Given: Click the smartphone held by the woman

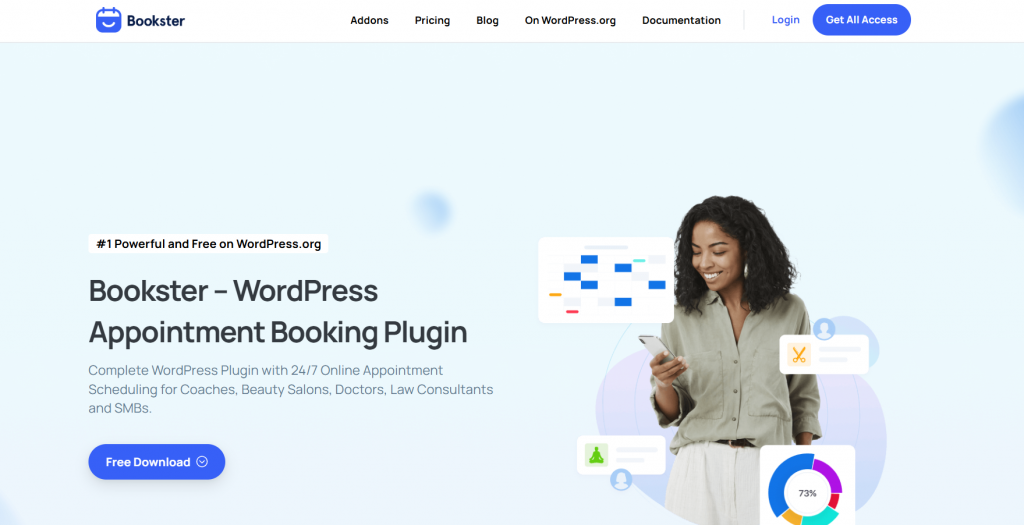Looking at the screenshot, I should (655, 349).
